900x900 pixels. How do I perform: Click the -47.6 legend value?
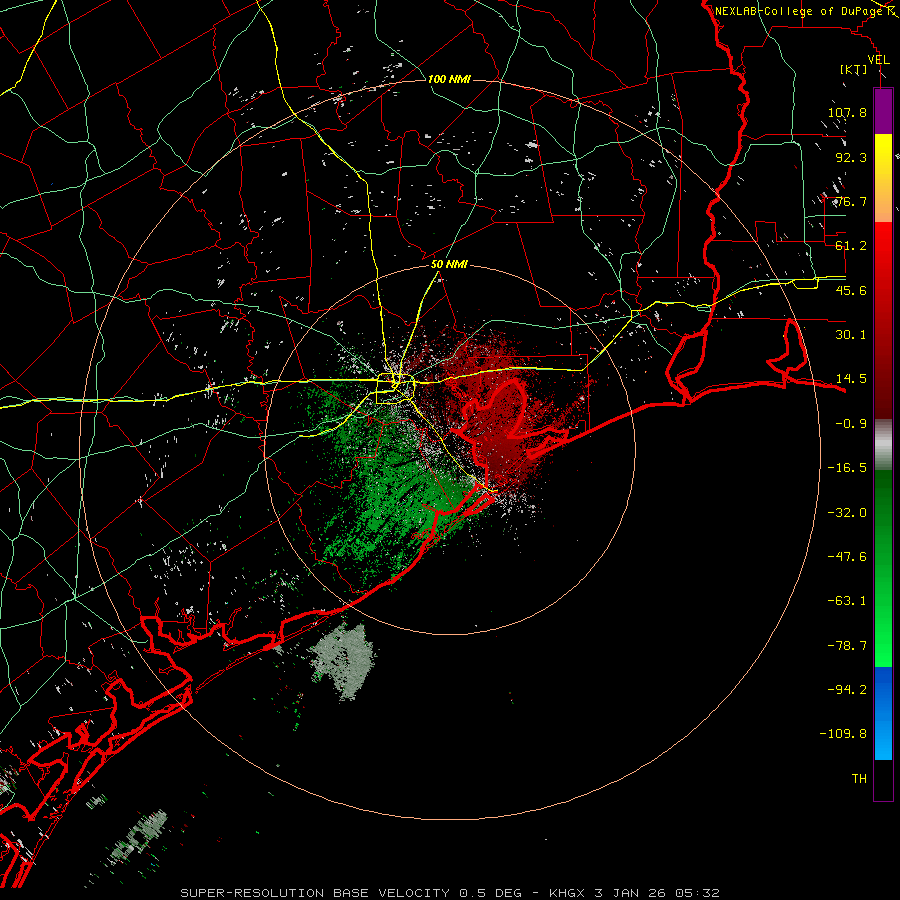(847, 557)
